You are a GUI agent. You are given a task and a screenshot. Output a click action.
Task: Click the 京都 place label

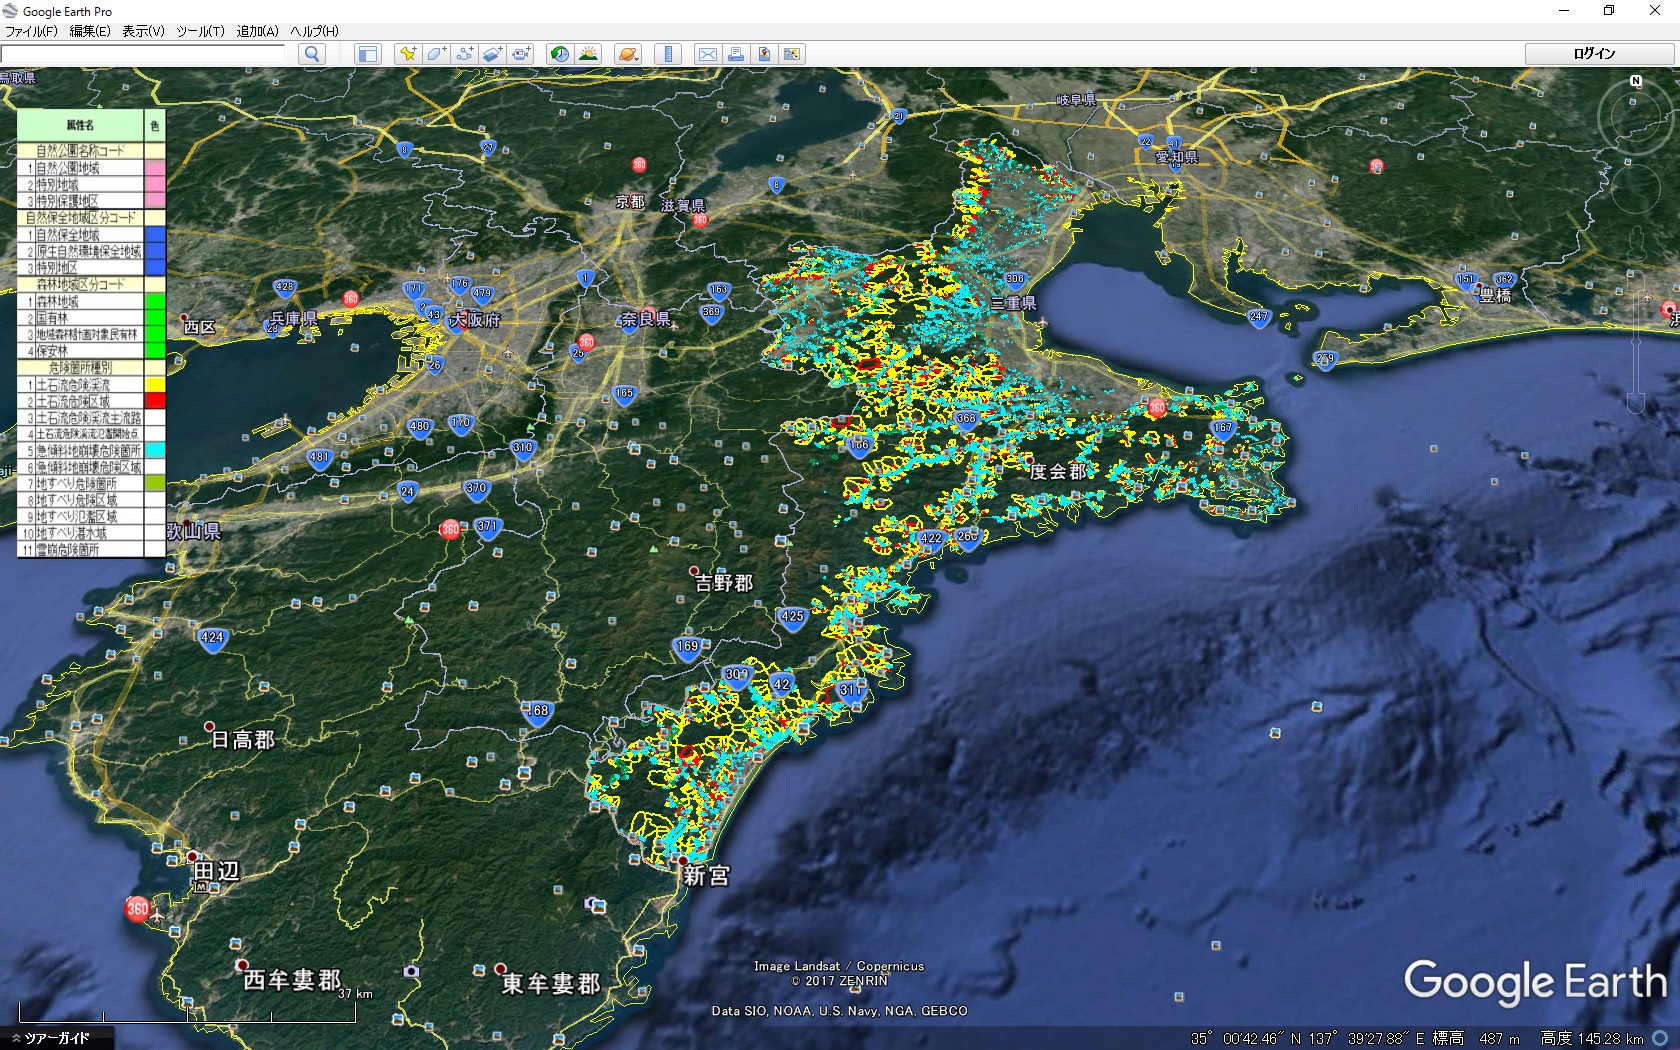630,201
